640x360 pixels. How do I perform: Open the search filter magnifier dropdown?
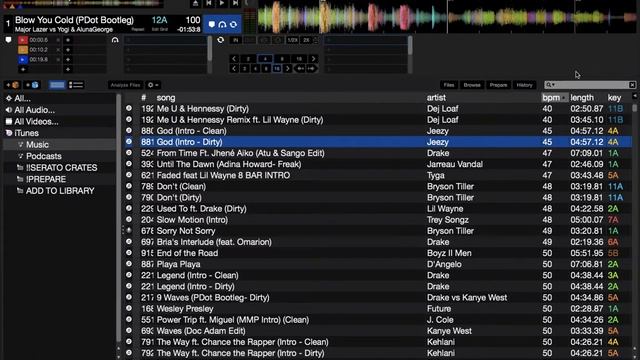[x=550, y=85]
